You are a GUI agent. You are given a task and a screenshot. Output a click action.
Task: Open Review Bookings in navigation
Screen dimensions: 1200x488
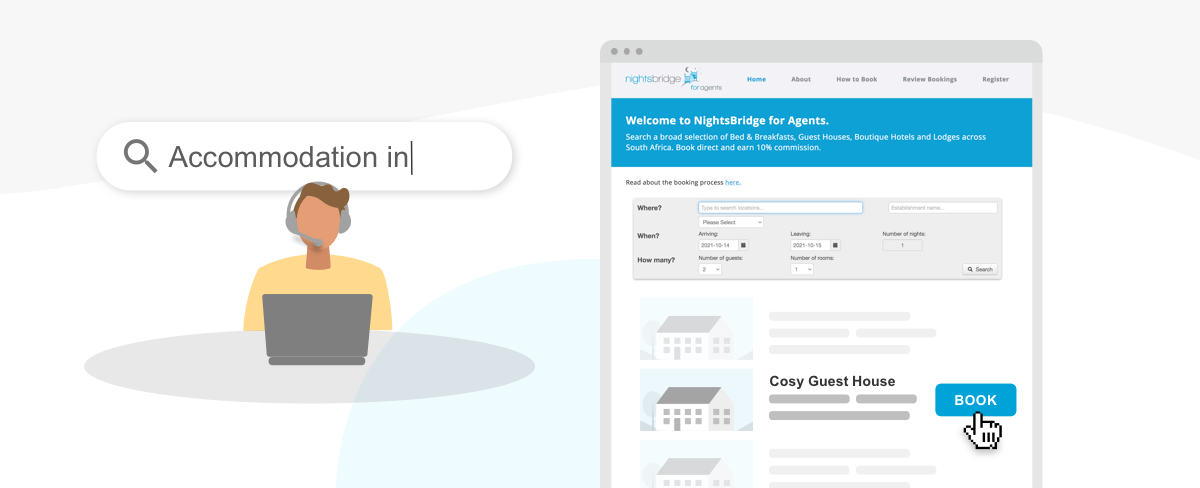tap(929, 79)
